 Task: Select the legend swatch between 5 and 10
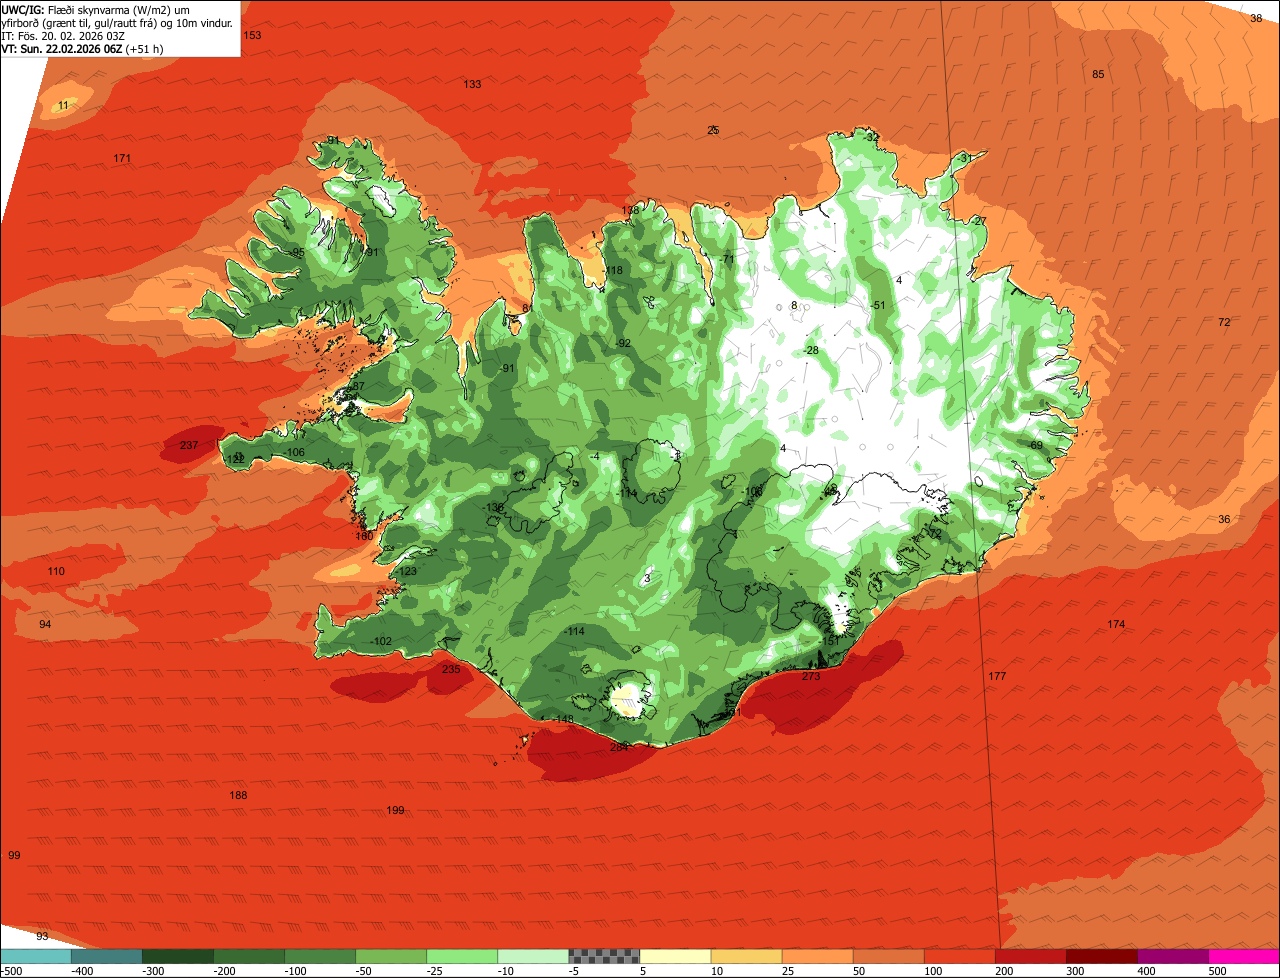675,956
